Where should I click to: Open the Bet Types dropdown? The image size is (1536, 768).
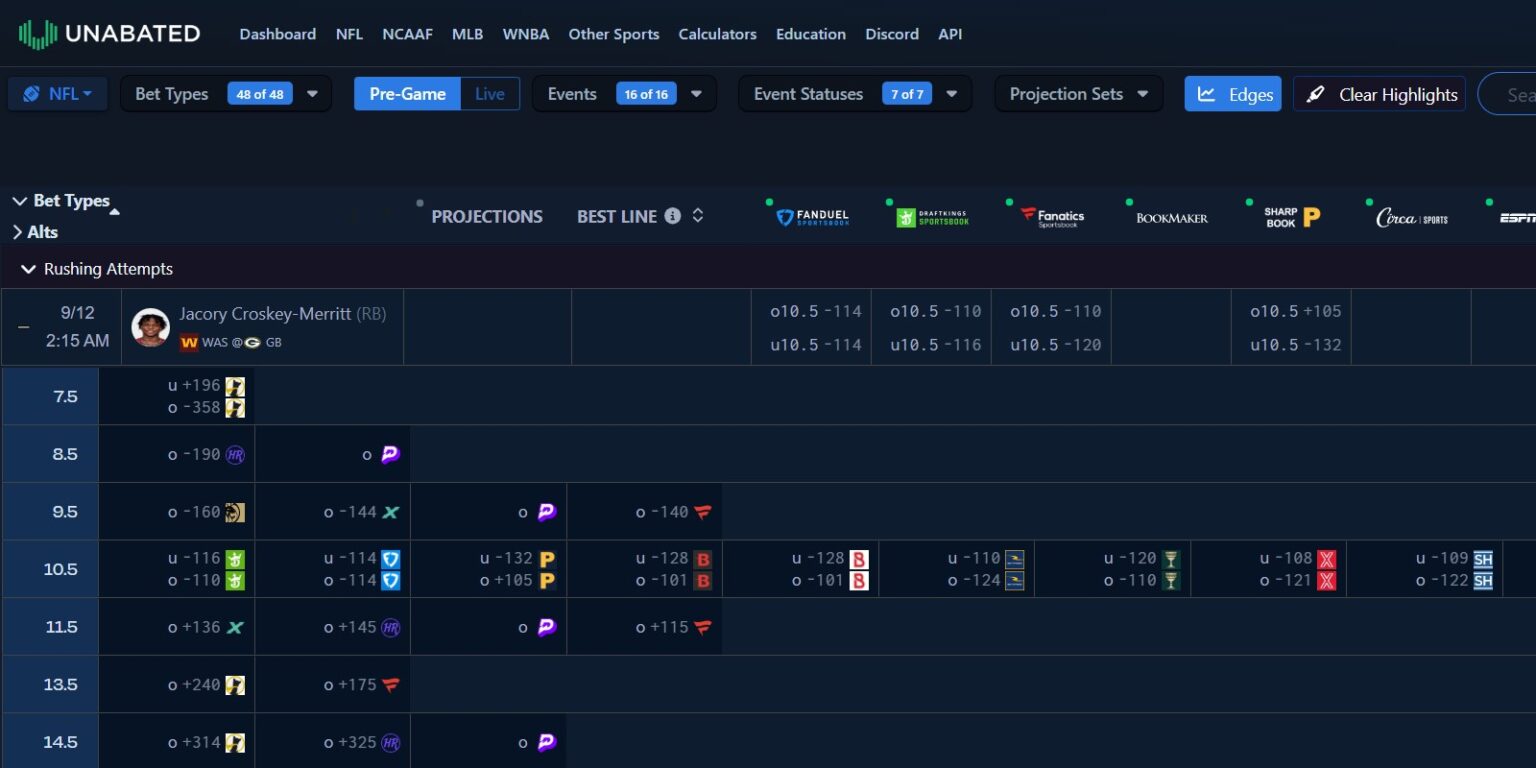(x=226, y=94)
